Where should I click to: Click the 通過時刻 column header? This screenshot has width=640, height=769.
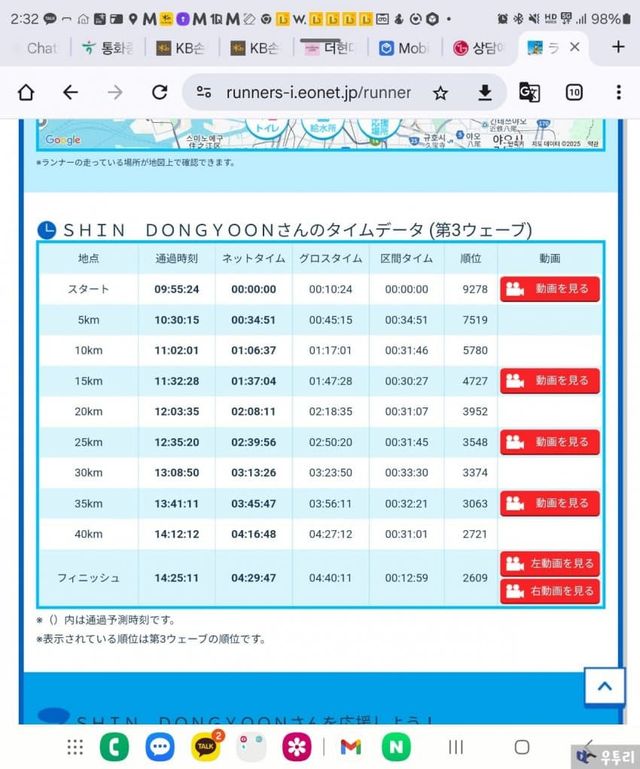click(177, 258)
